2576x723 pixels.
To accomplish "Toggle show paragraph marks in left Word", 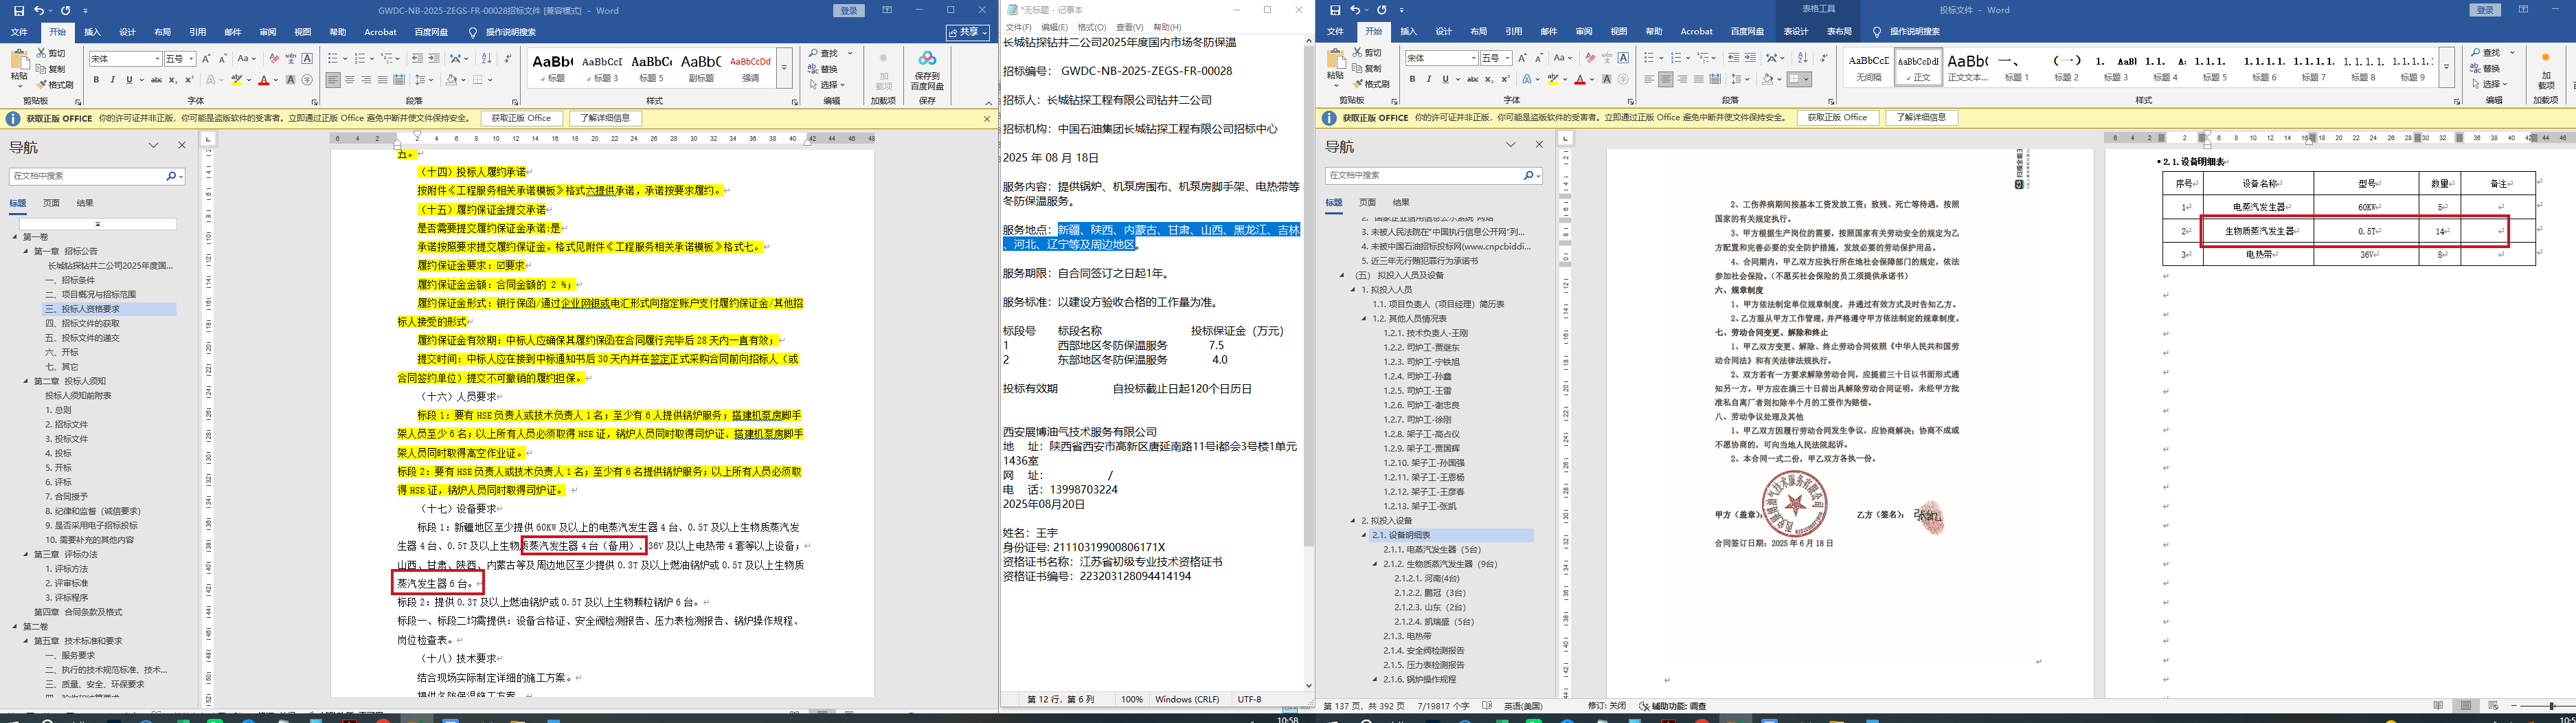I will point(507,59).
